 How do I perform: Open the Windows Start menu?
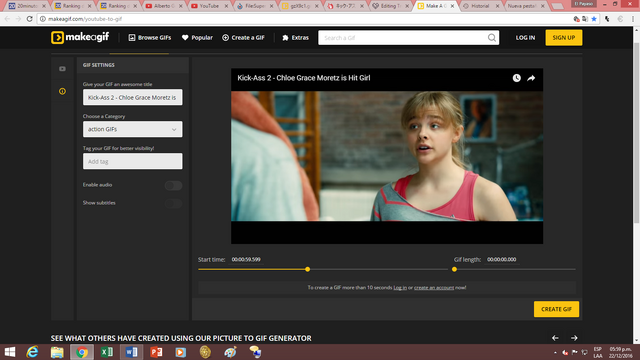[9, 352]
